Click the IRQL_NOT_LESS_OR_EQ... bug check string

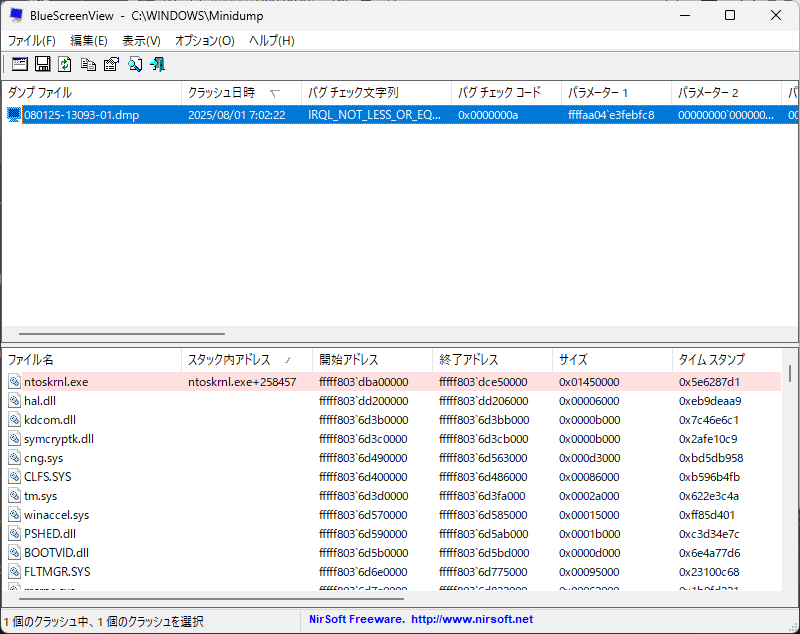tap(374, 115)
